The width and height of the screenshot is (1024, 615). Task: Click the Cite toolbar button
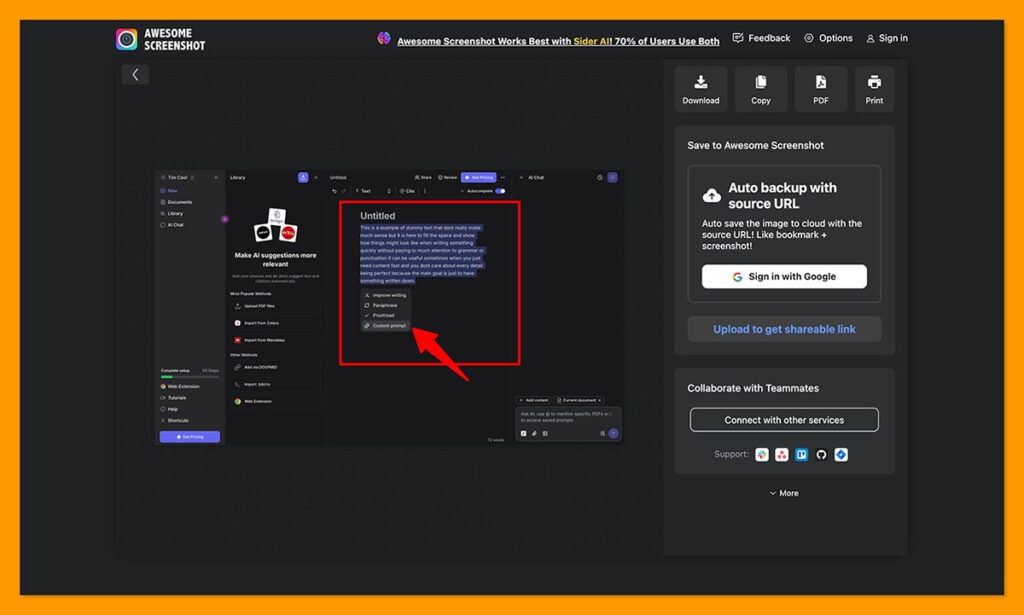click(x=407, y=191)
